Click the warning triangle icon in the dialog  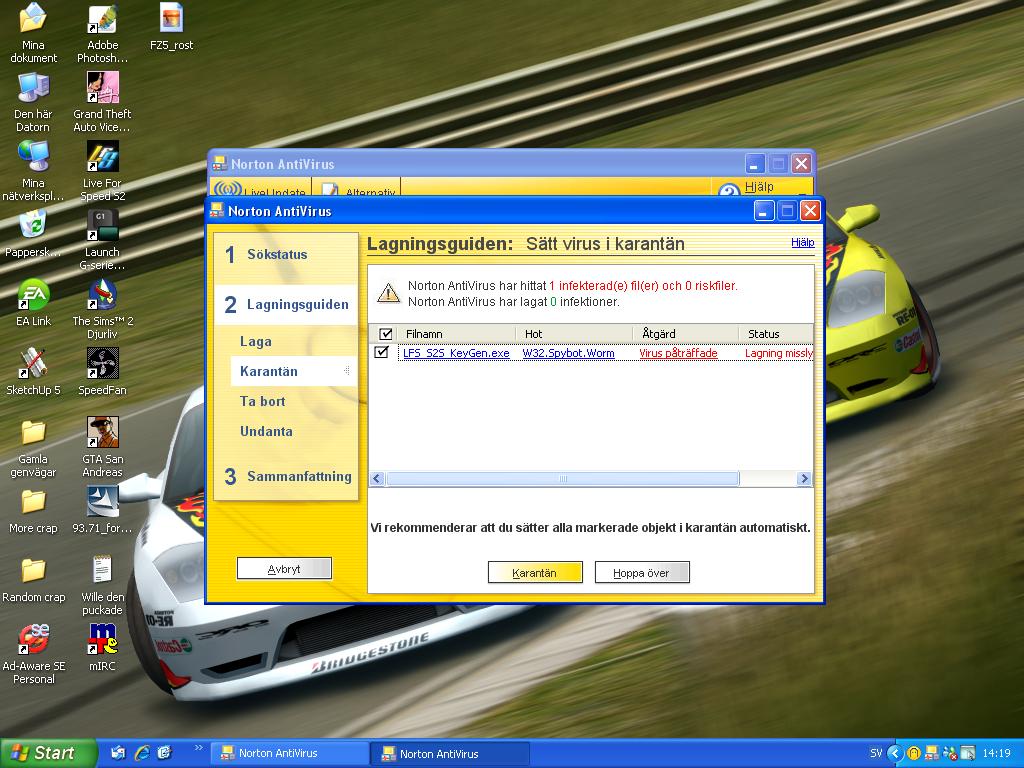(389, 293)
